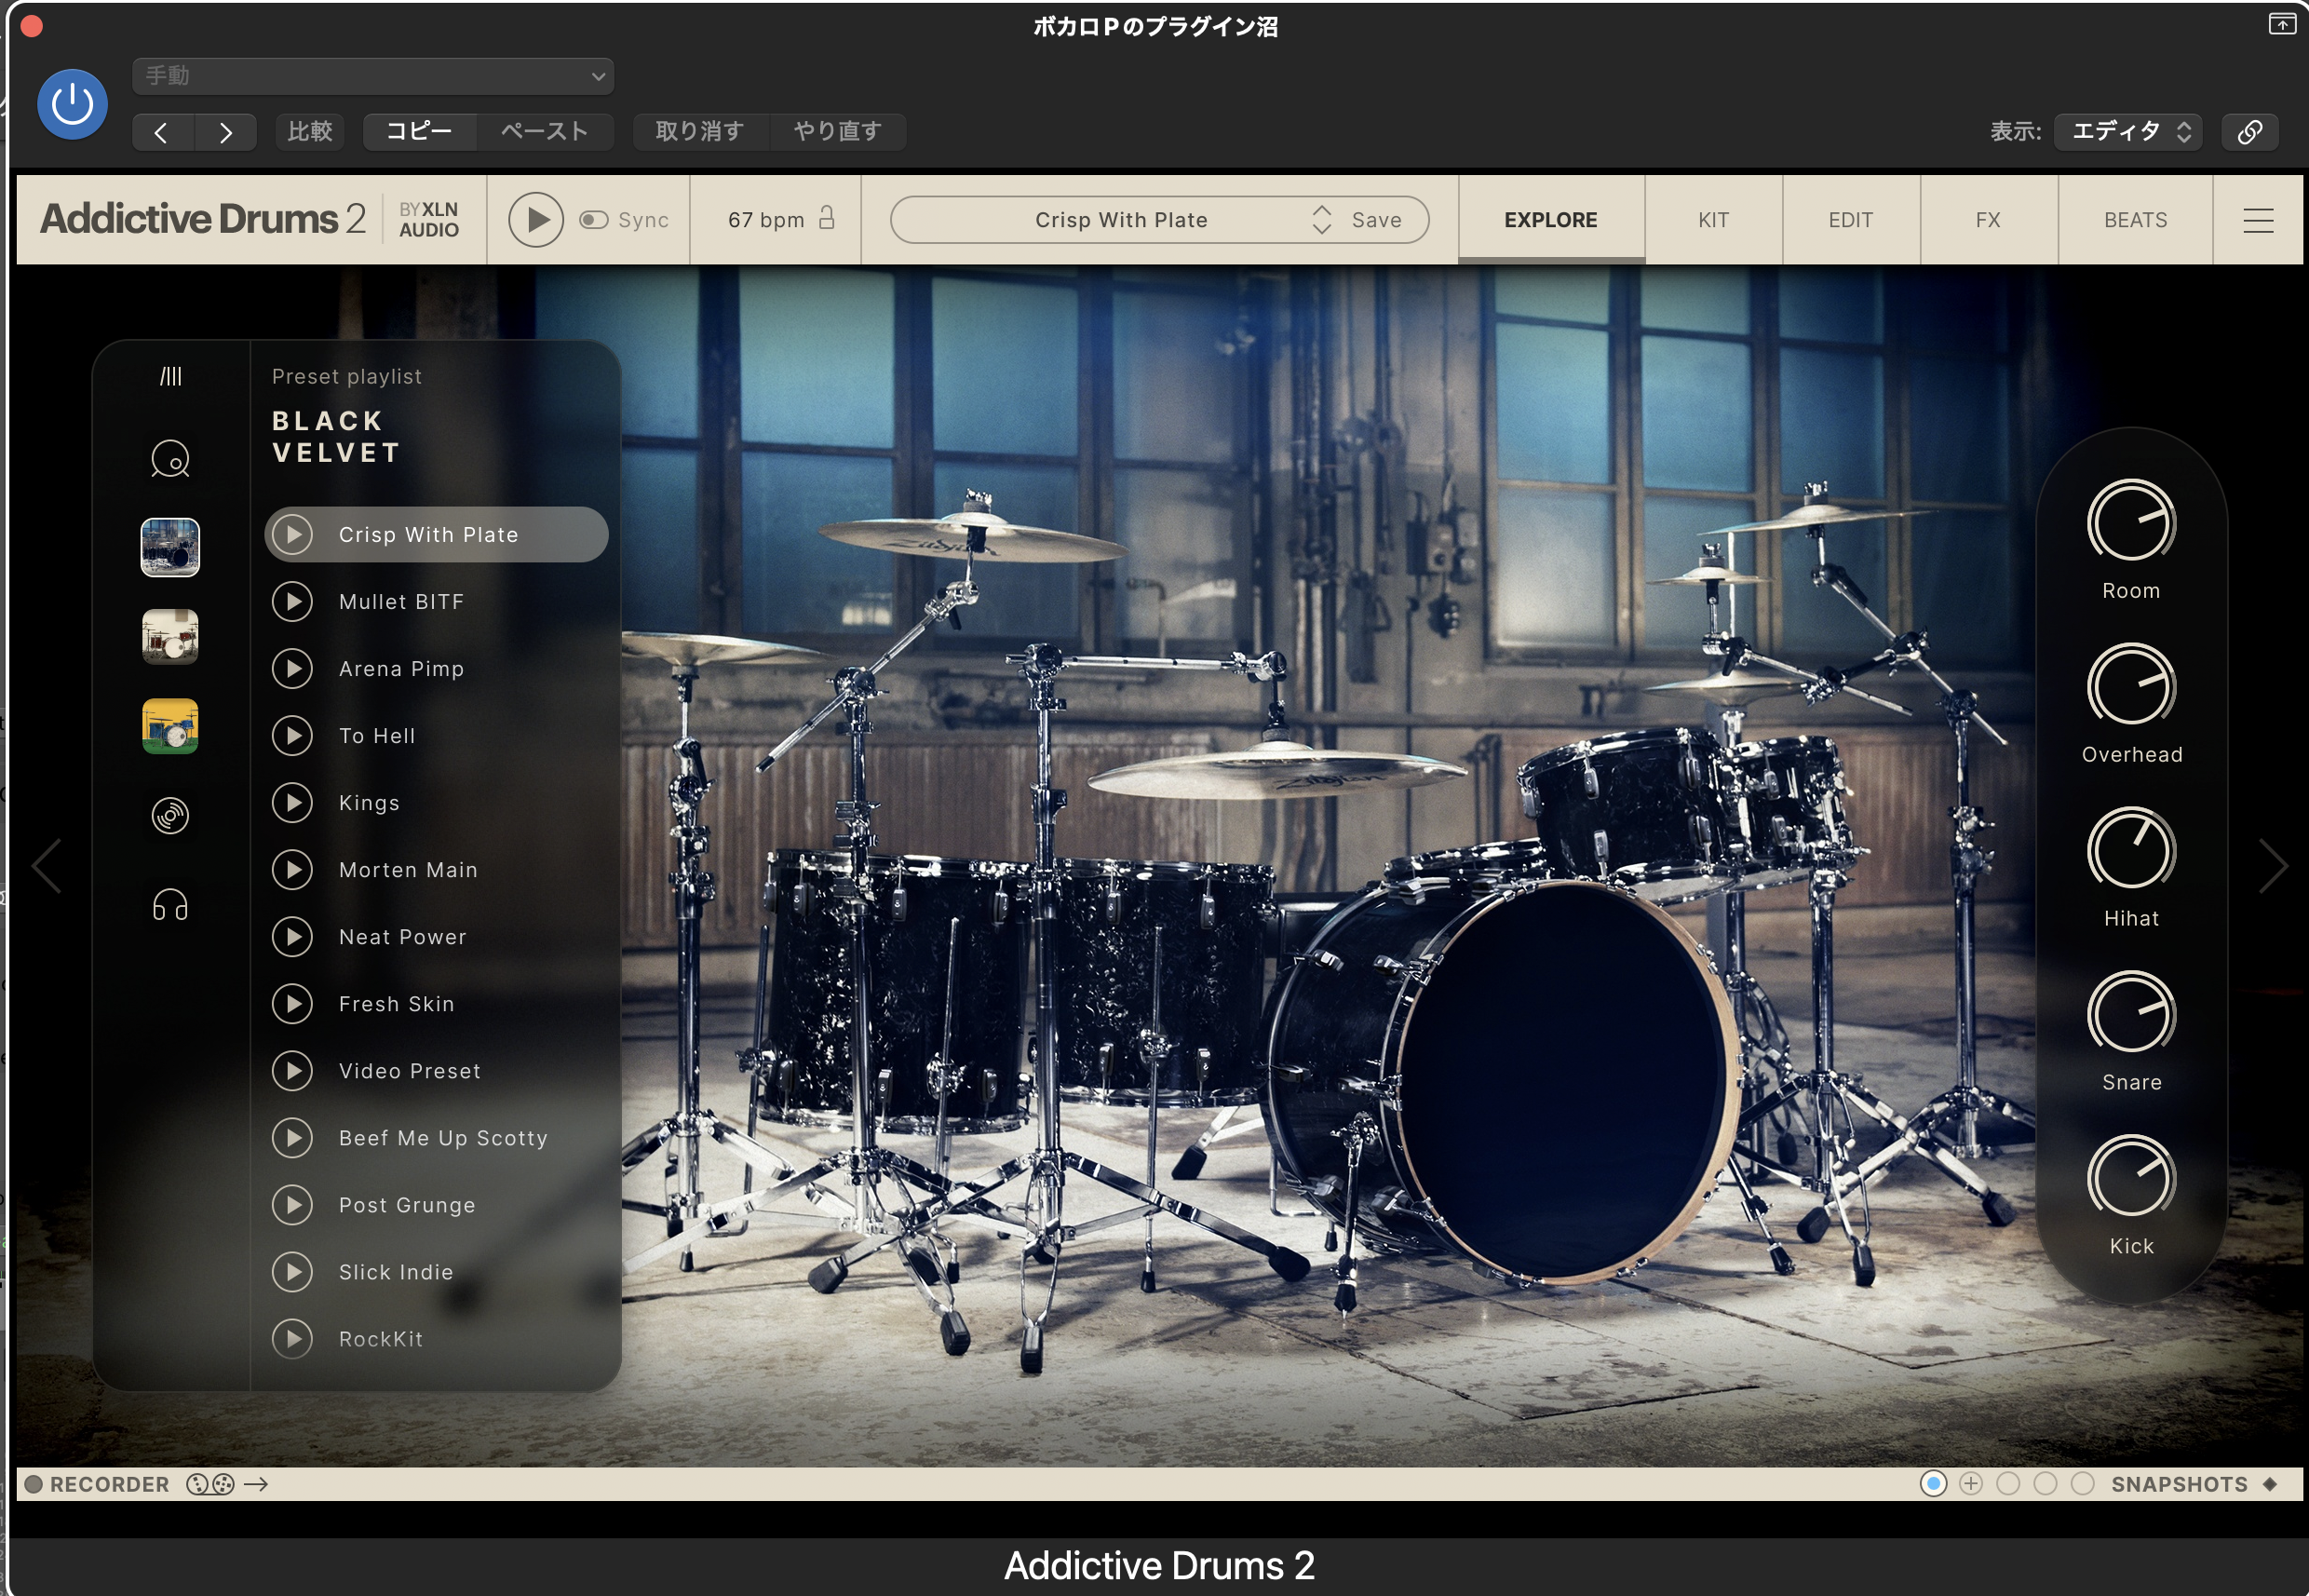
Task: Toggle the tempo lock icon
Action: click(827, 218)
